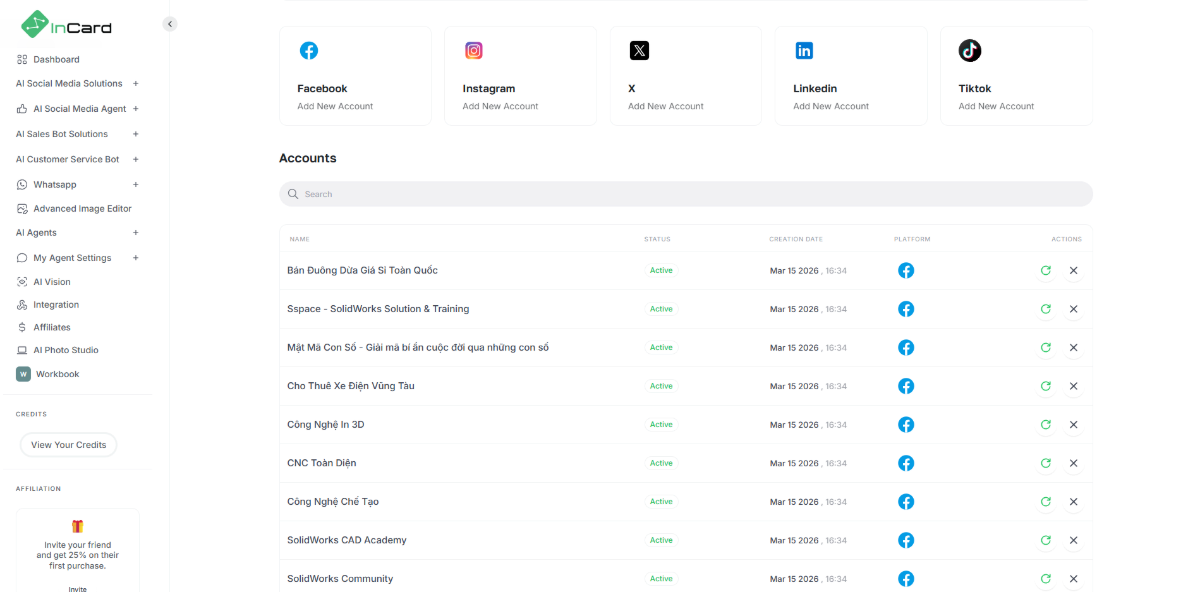Remove the SolidWorks Community account

(x=1073, y=579)
